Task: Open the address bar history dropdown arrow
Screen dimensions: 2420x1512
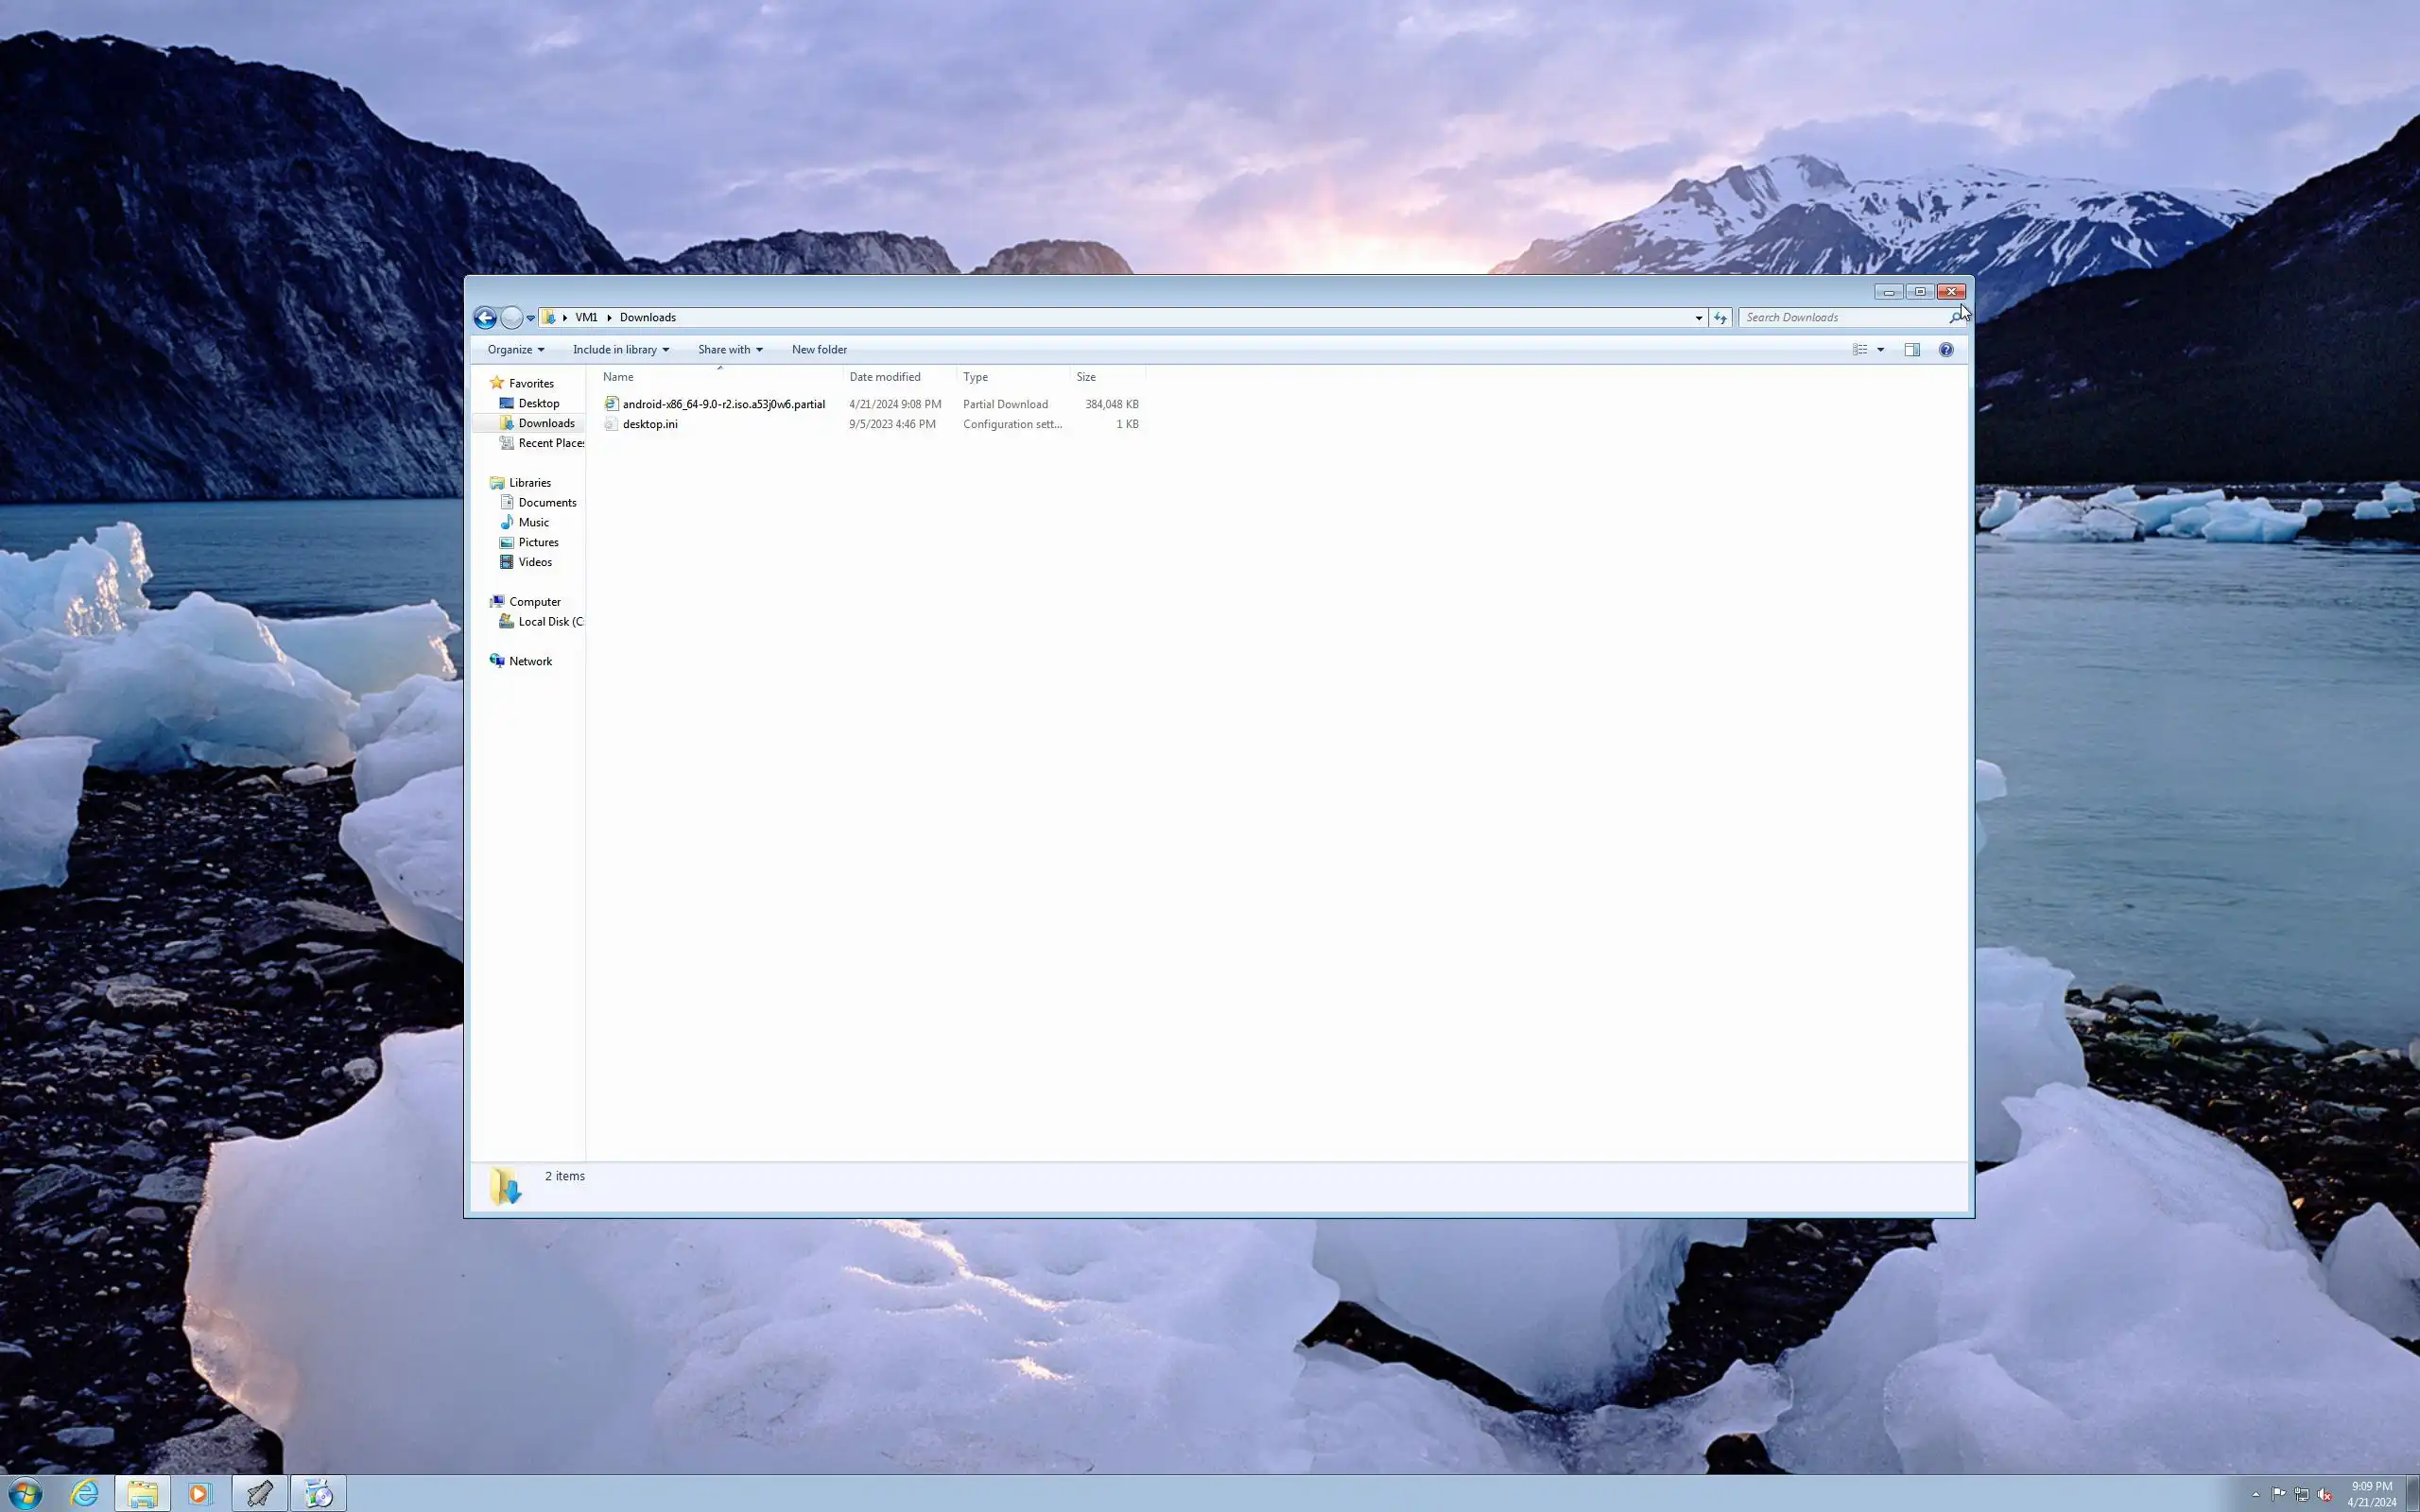Action: point(1698,318)
